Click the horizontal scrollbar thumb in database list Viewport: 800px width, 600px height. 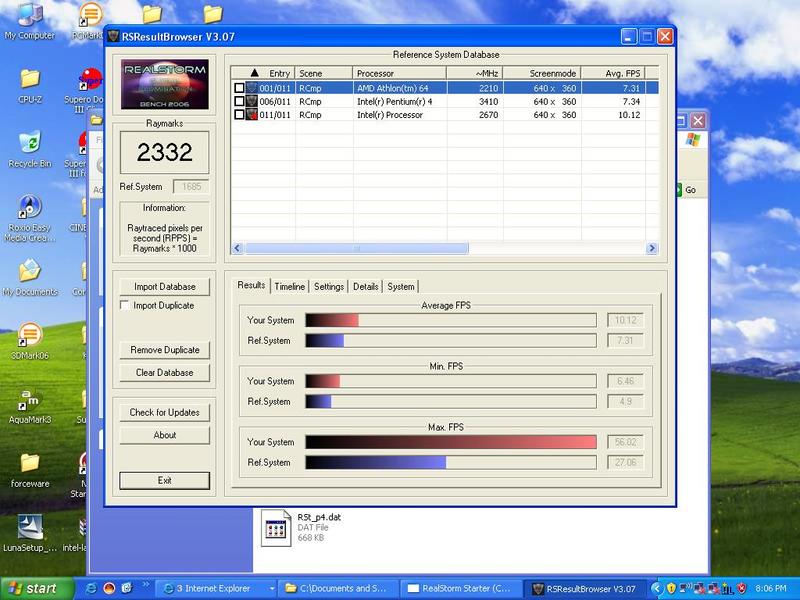pos(356,248)
